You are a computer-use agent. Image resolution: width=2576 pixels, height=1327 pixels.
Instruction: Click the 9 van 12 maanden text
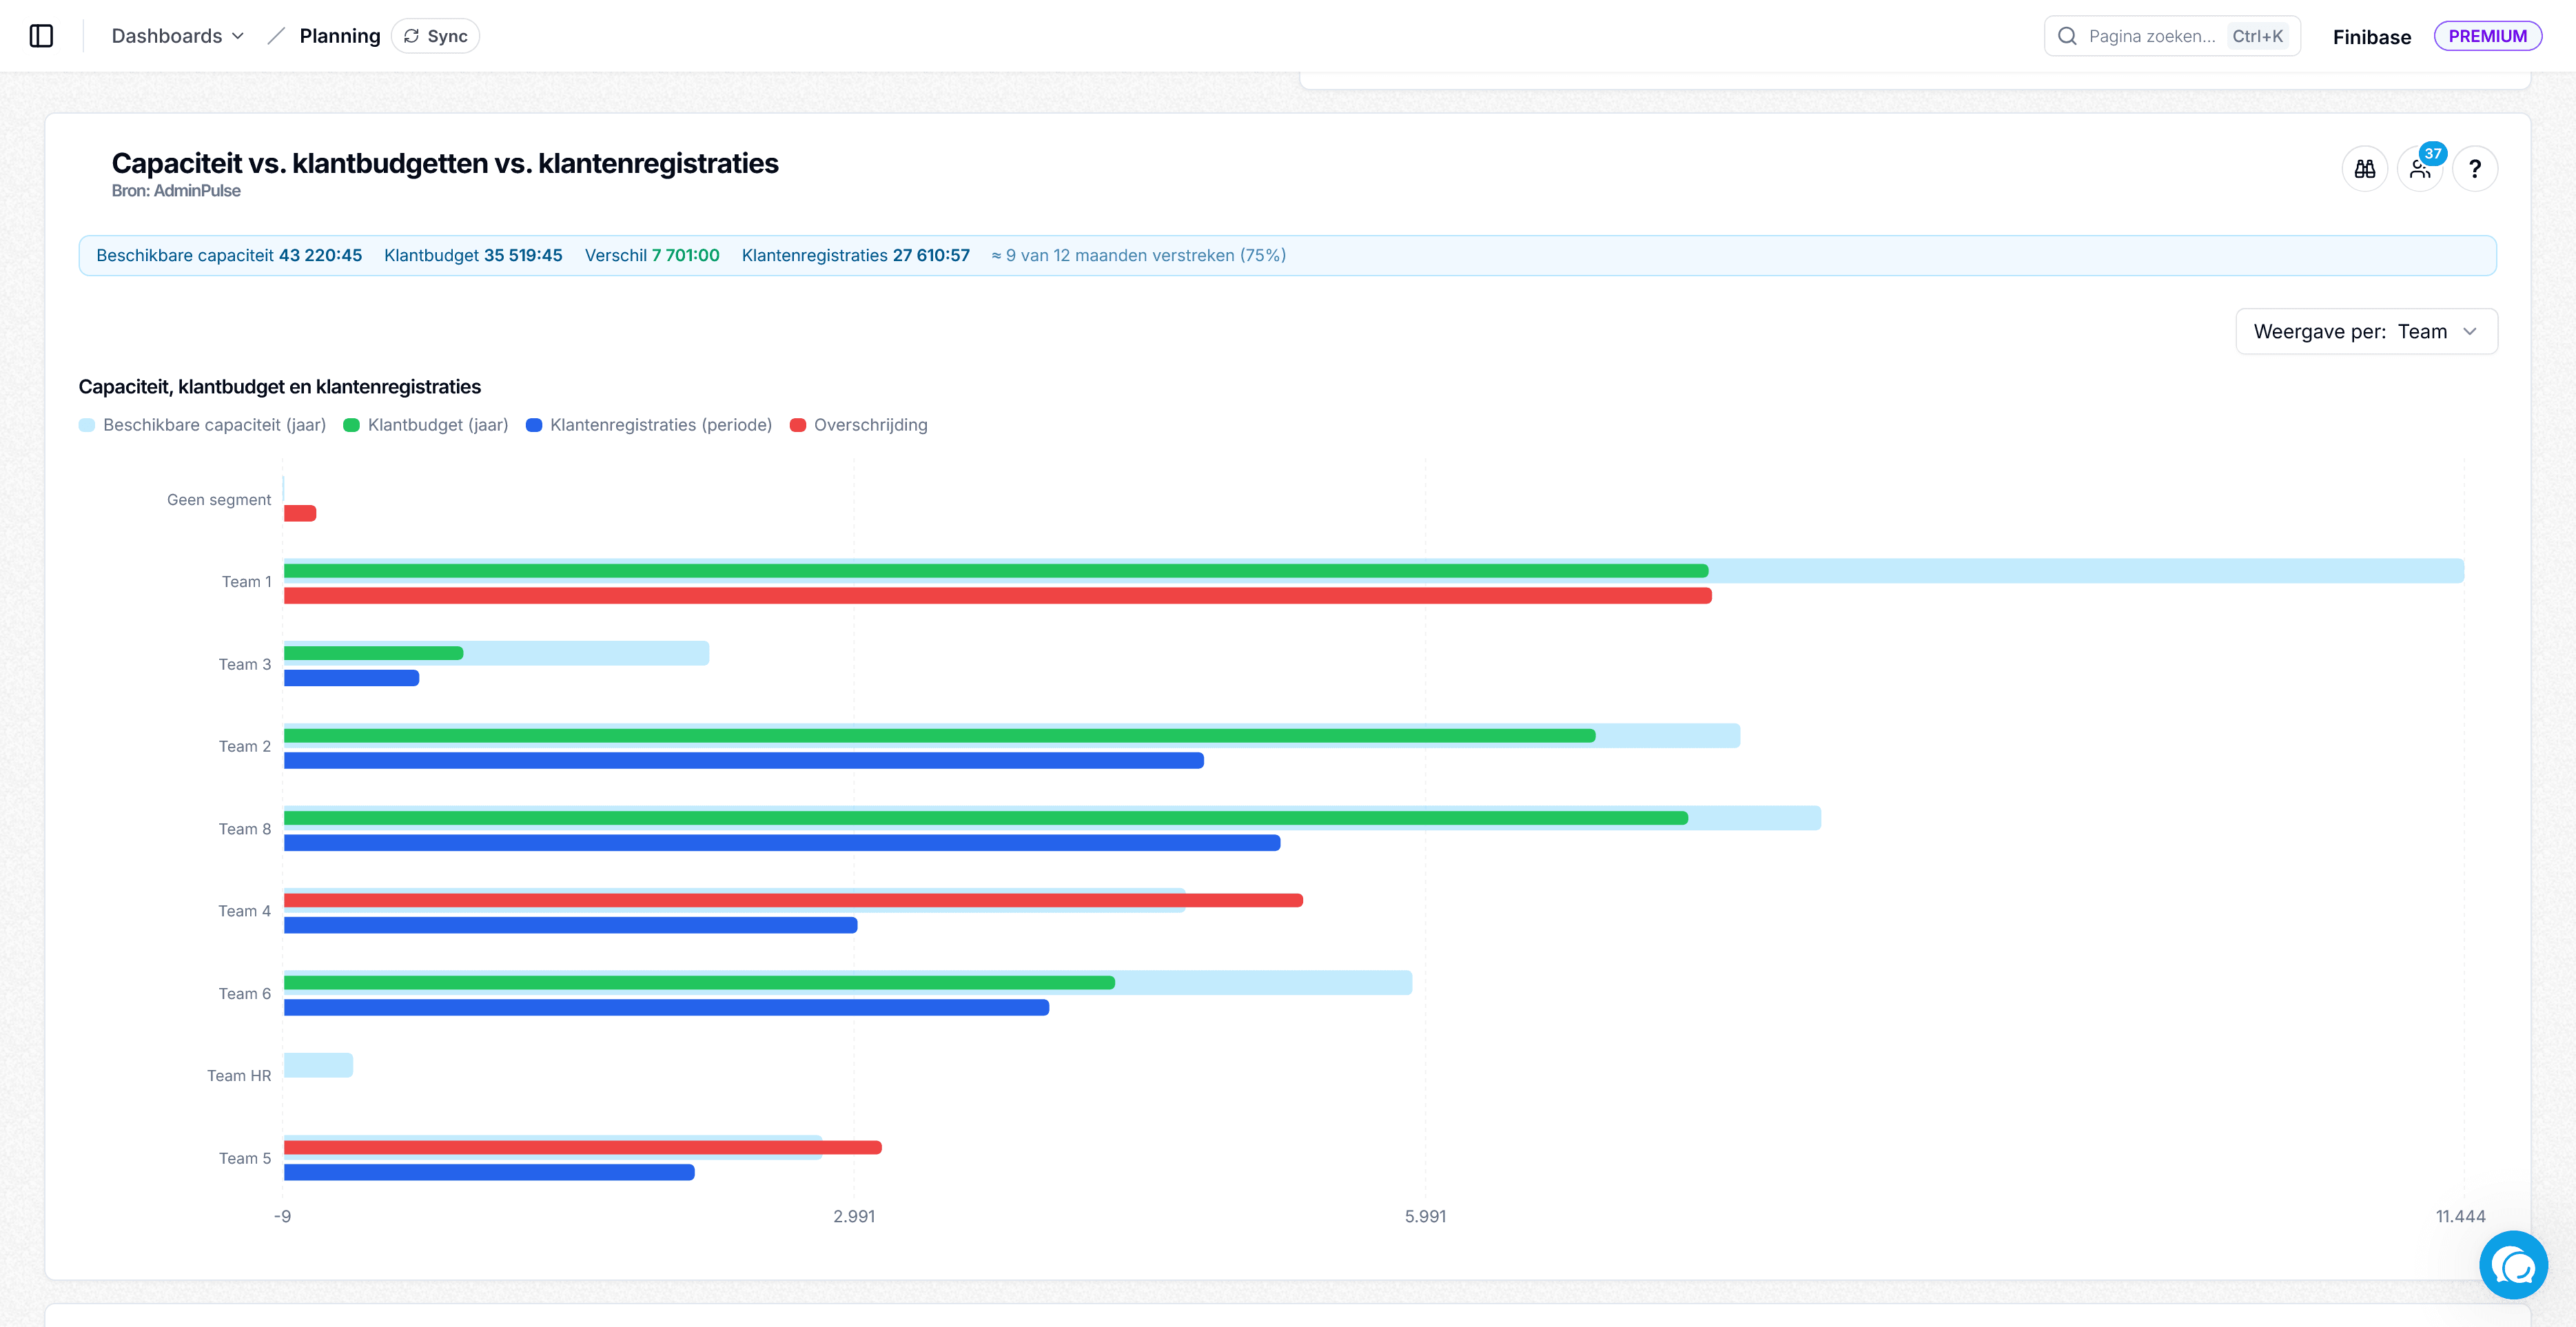pos(1139,255)
